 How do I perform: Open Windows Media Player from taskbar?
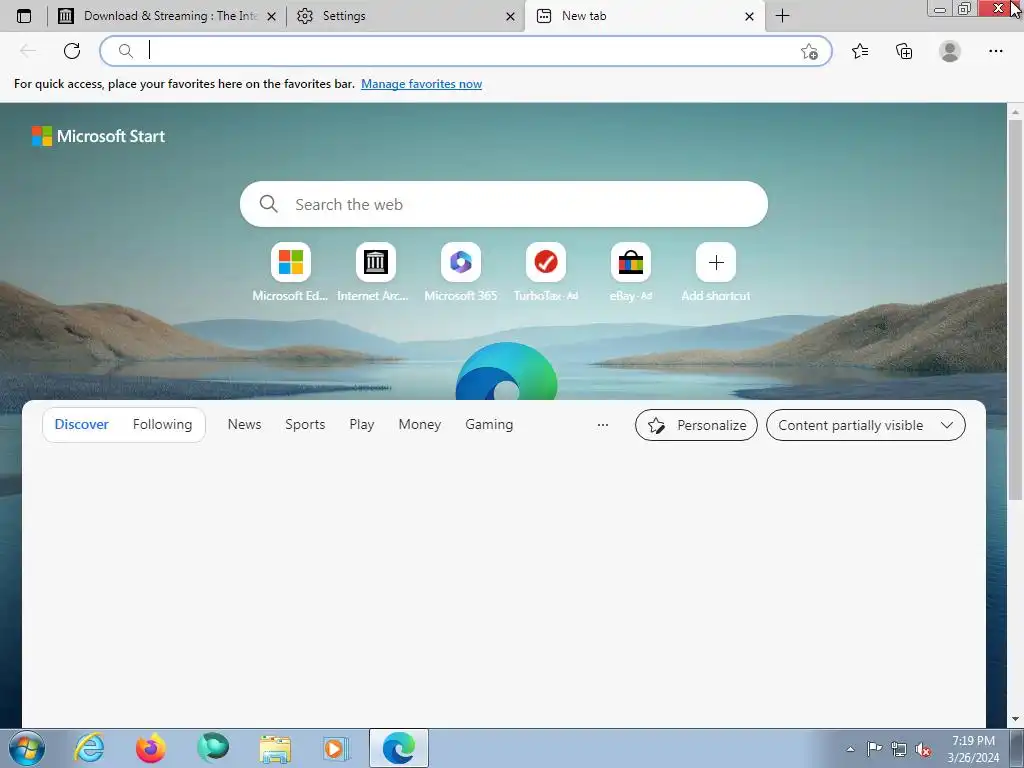(336, 748)
